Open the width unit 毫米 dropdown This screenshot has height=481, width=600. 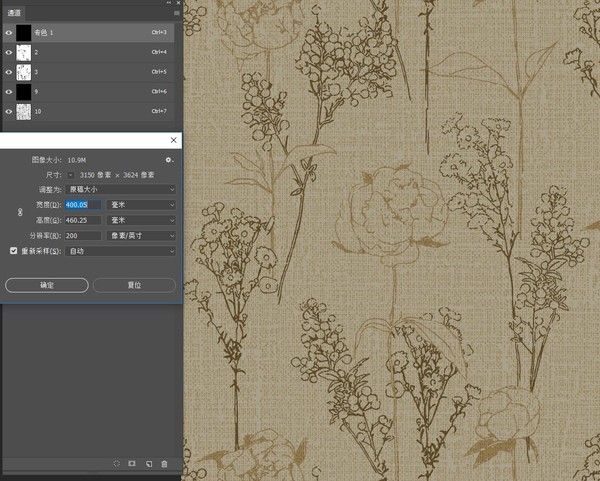click(141, 205)
